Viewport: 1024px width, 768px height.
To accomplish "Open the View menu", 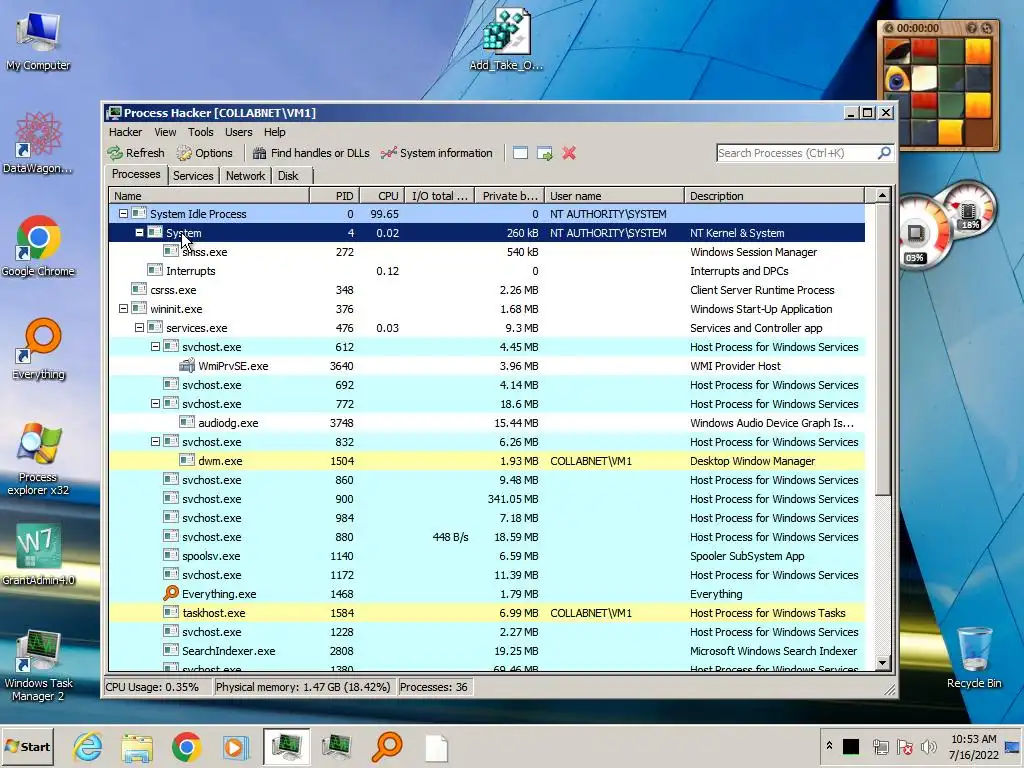I will pyautogui.click(x=165, y=132).
